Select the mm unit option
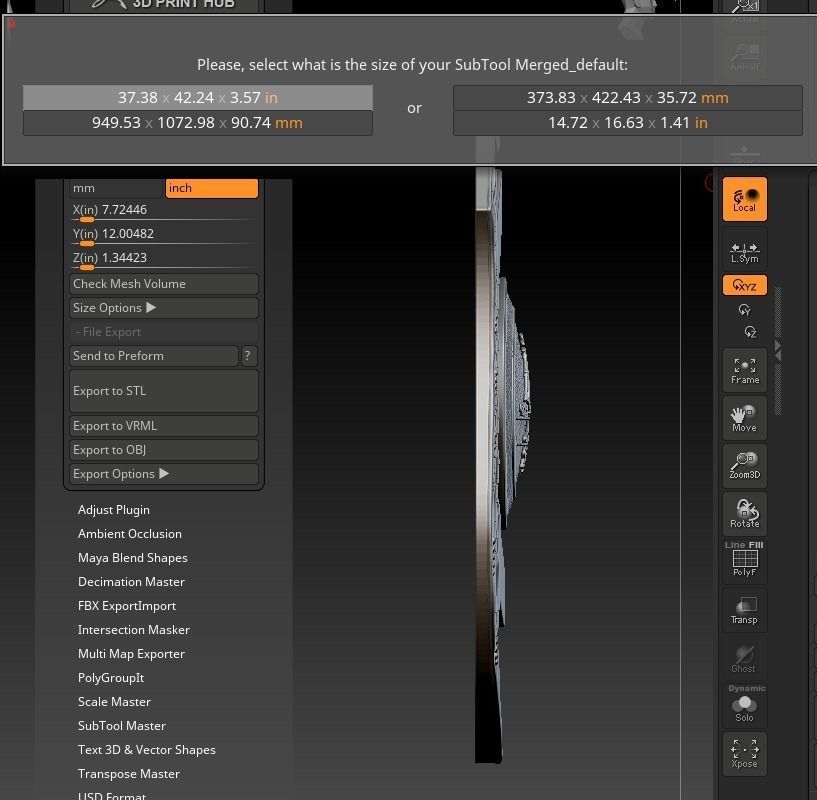The width and height of the screenshot is (817, 800). click(116, 188)
